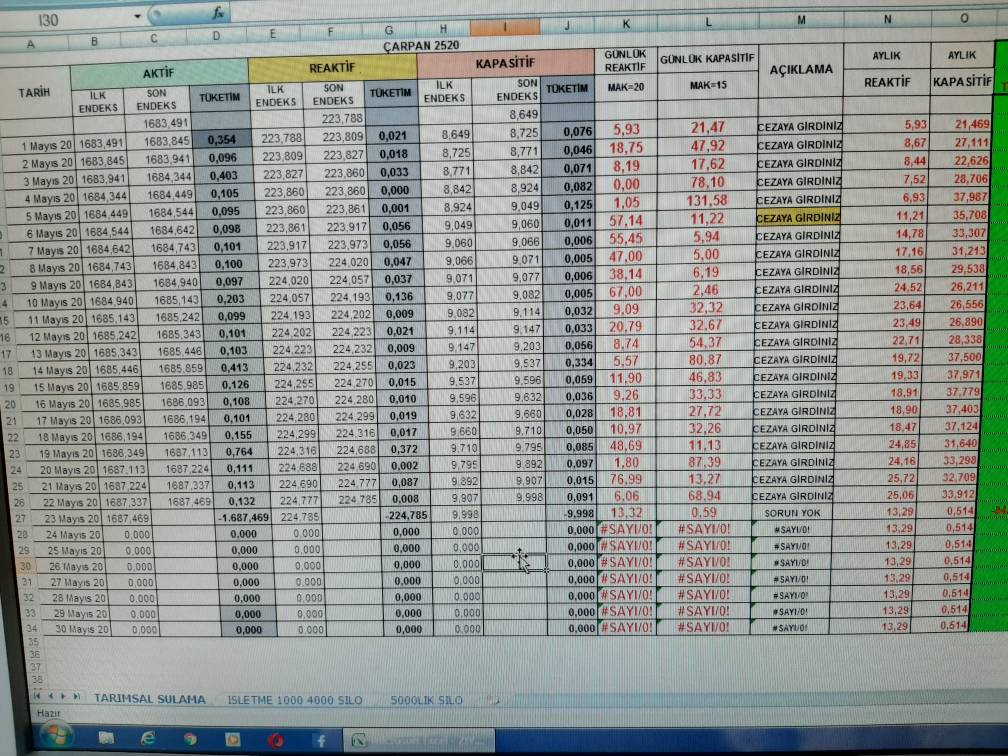Select the yellow-highlighted CEZAYA GİRDİNİZ cell
This screenshot has width=1008, height=756.
[798, 218]
